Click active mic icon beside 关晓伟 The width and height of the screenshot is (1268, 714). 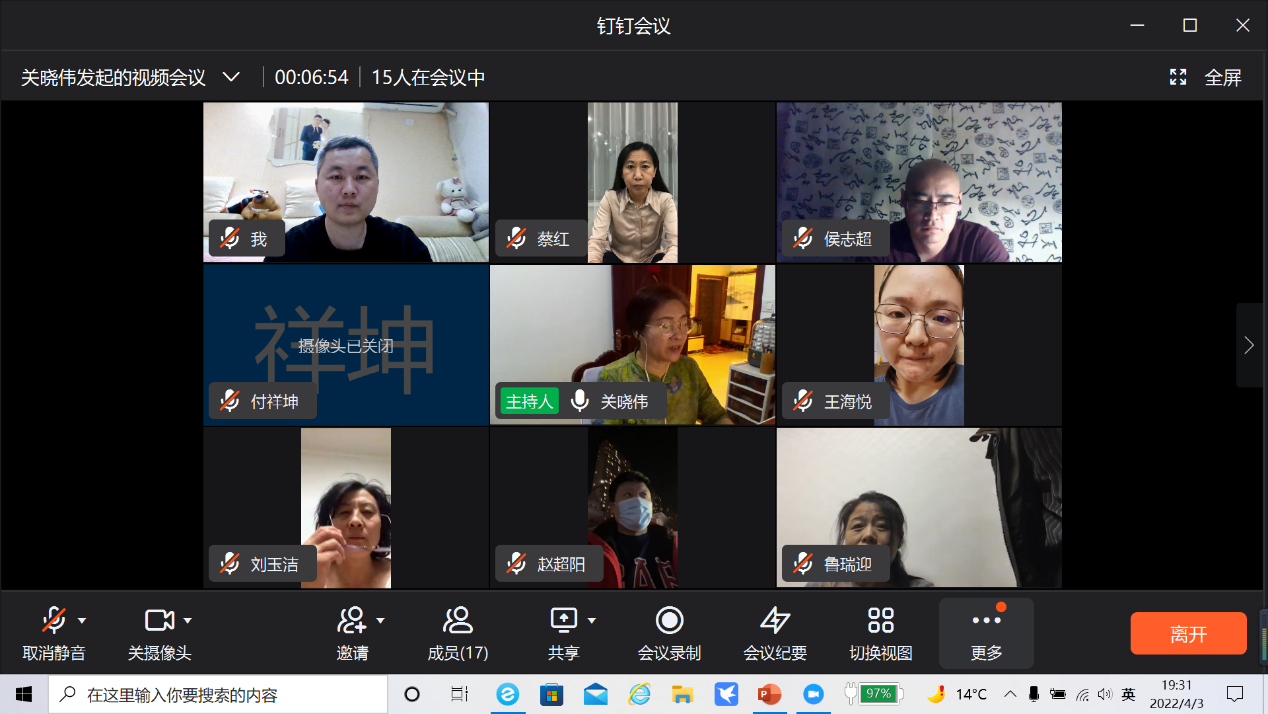(579, 401)
